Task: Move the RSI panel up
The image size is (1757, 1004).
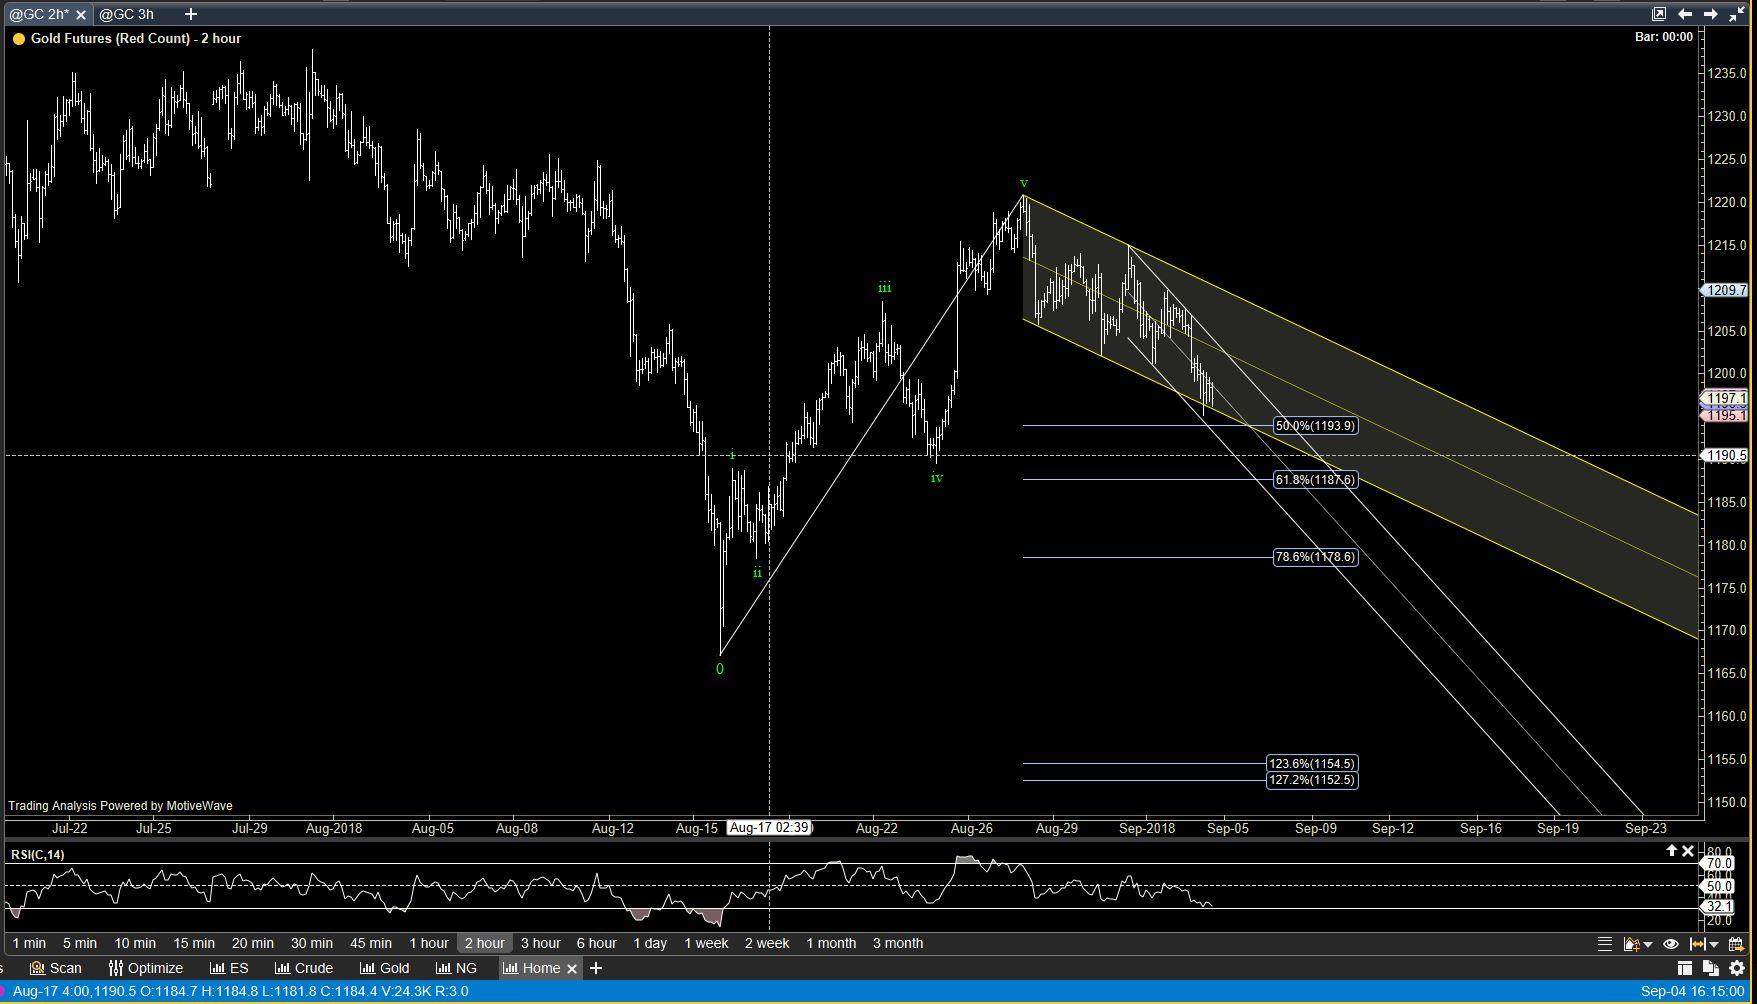Action: (x=1671, y=851)
